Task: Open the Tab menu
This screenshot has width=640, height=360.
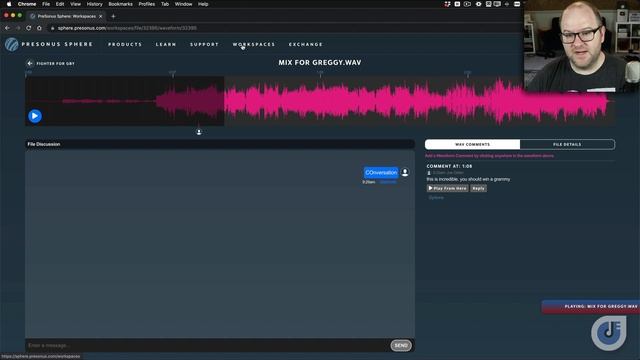Action: tap(165, 4)
